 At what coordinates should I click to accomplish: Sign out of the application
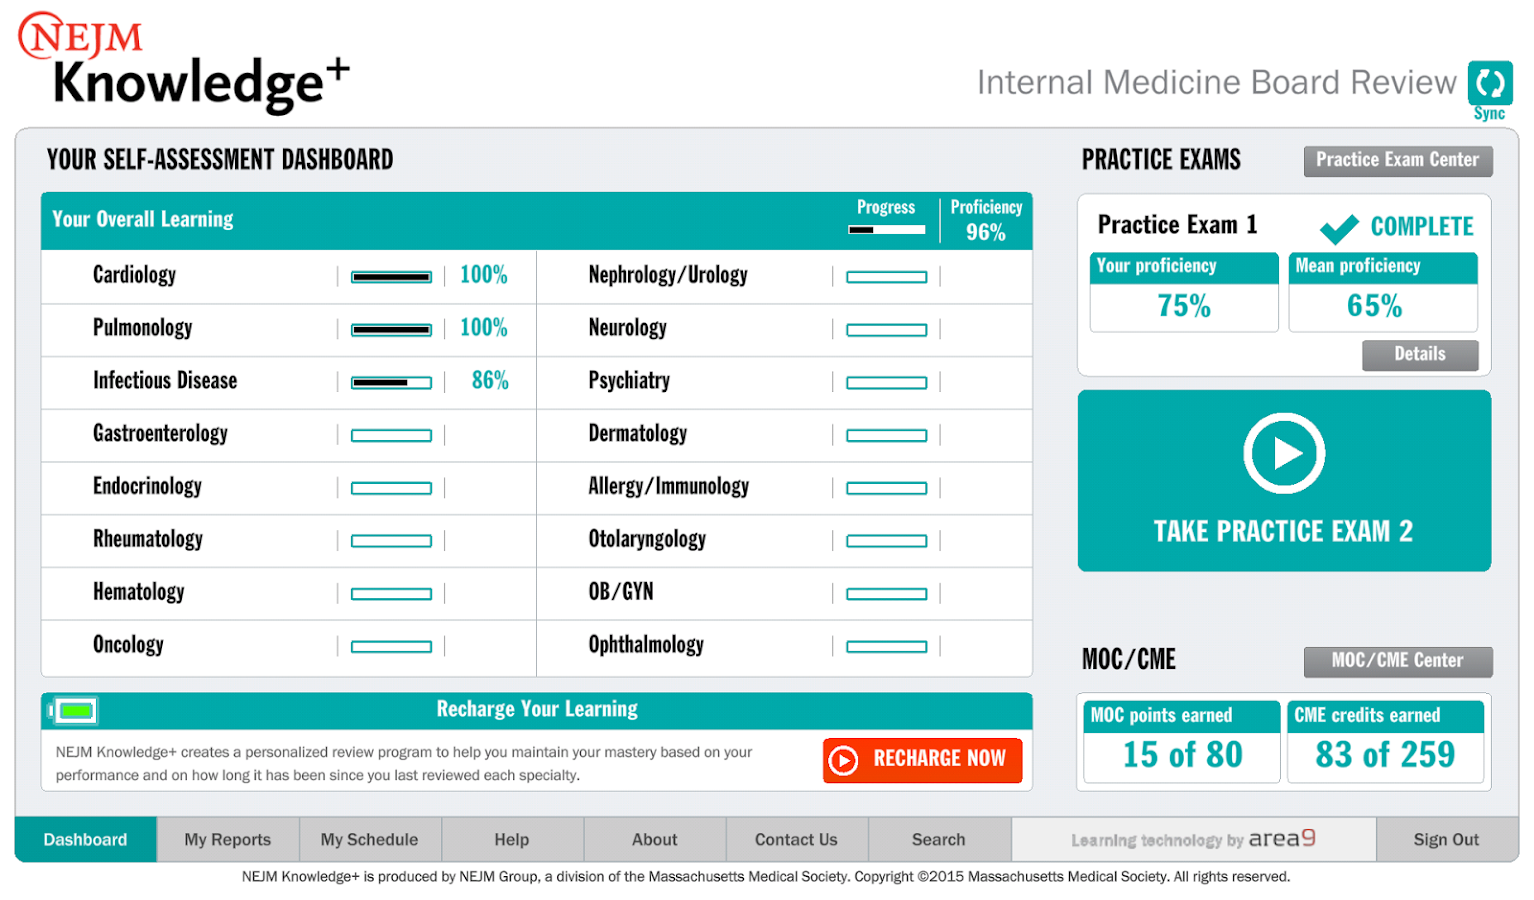pyautogui.click(x=1445, y=839)
